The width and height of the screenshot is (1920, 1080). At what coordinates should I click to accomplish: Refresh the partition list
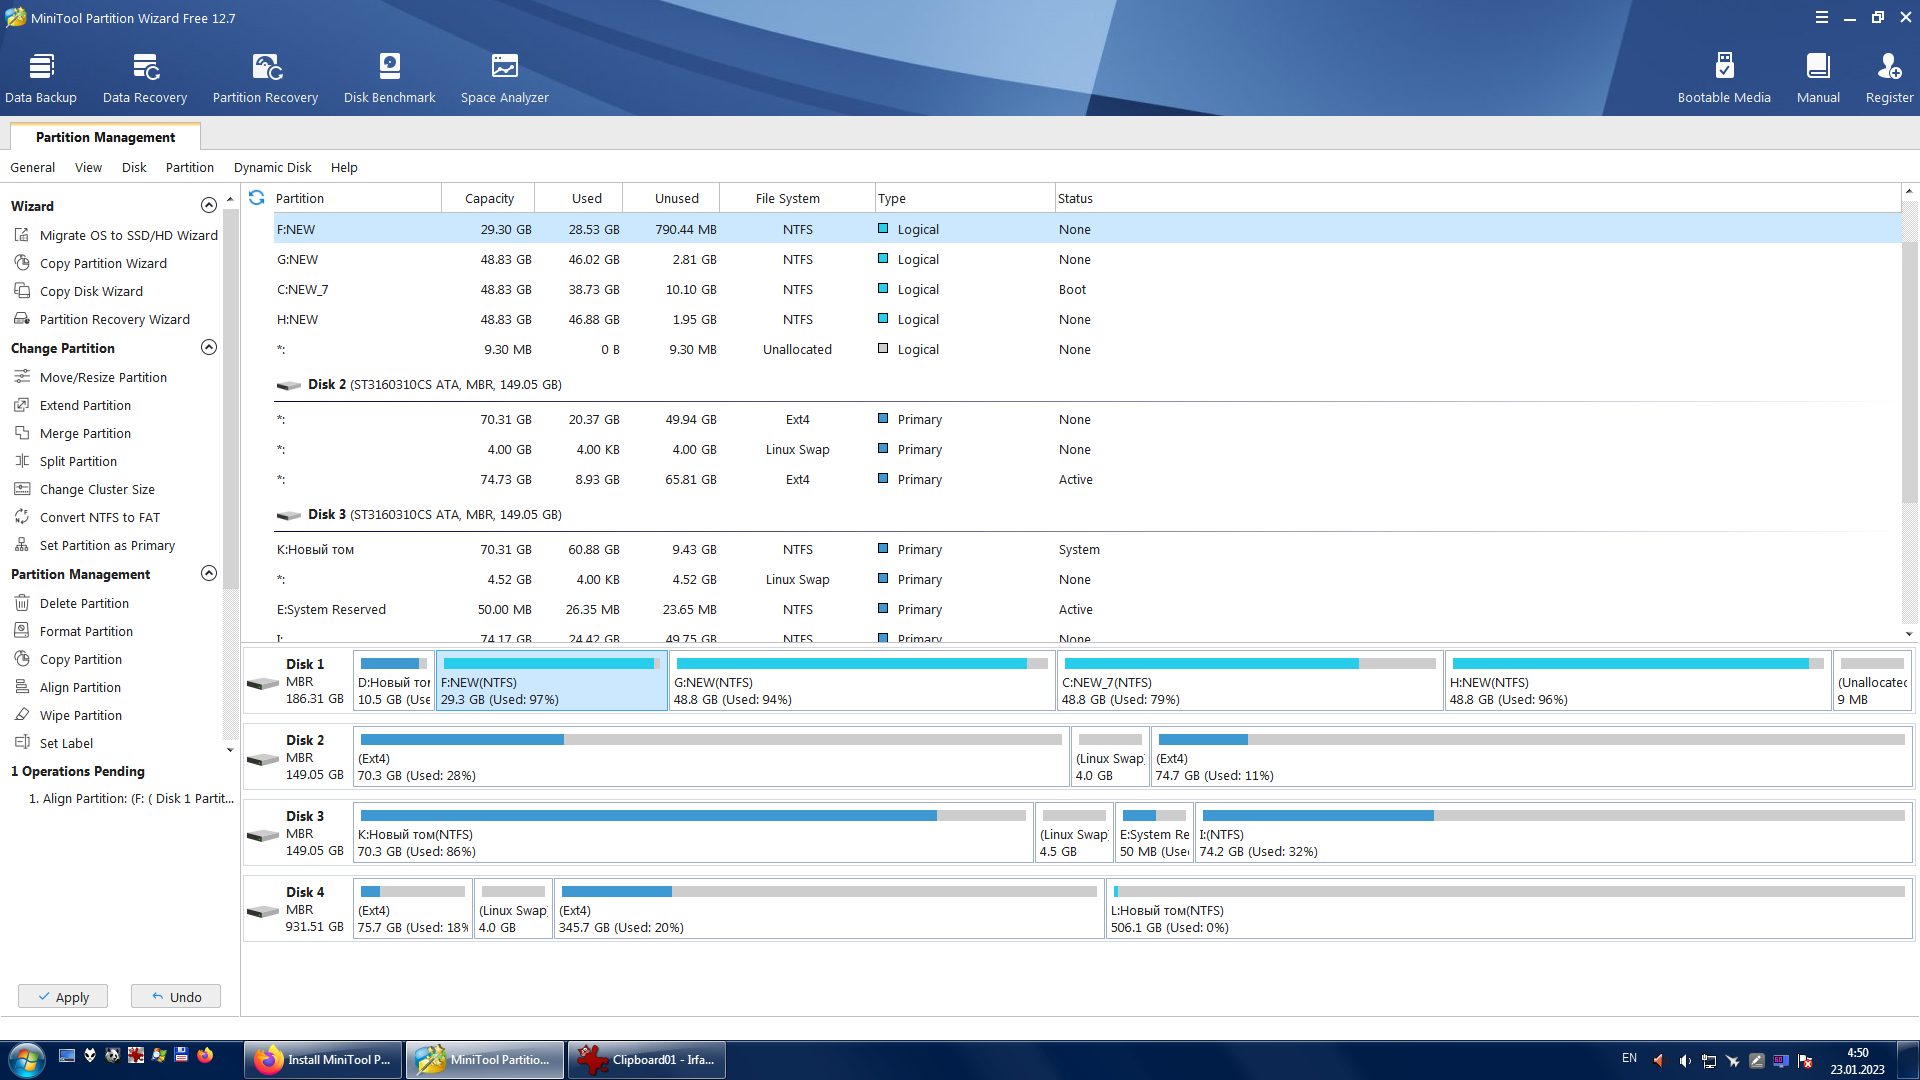[257, 198]
